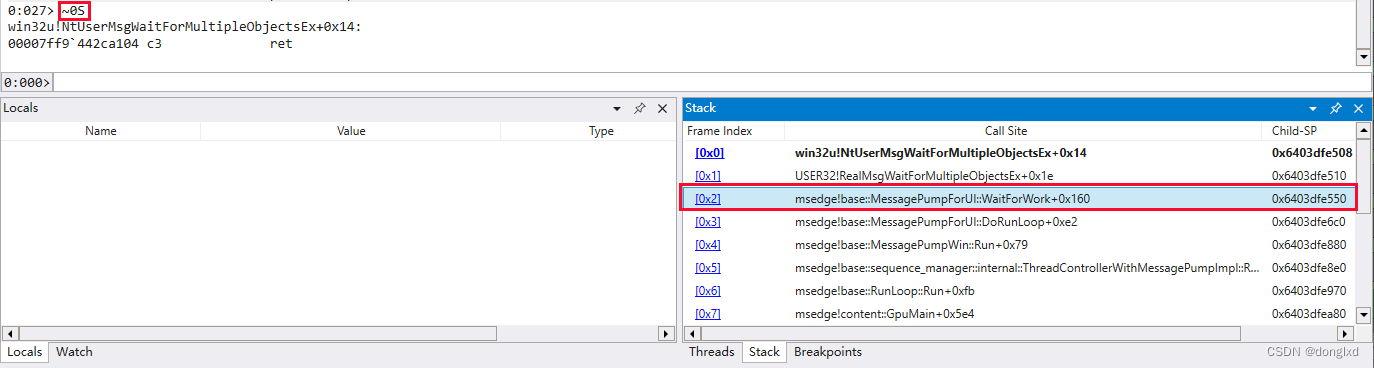Switch to the Watch tab
The height and width of the screenshot is (368, 1374).
pos(74,352)
